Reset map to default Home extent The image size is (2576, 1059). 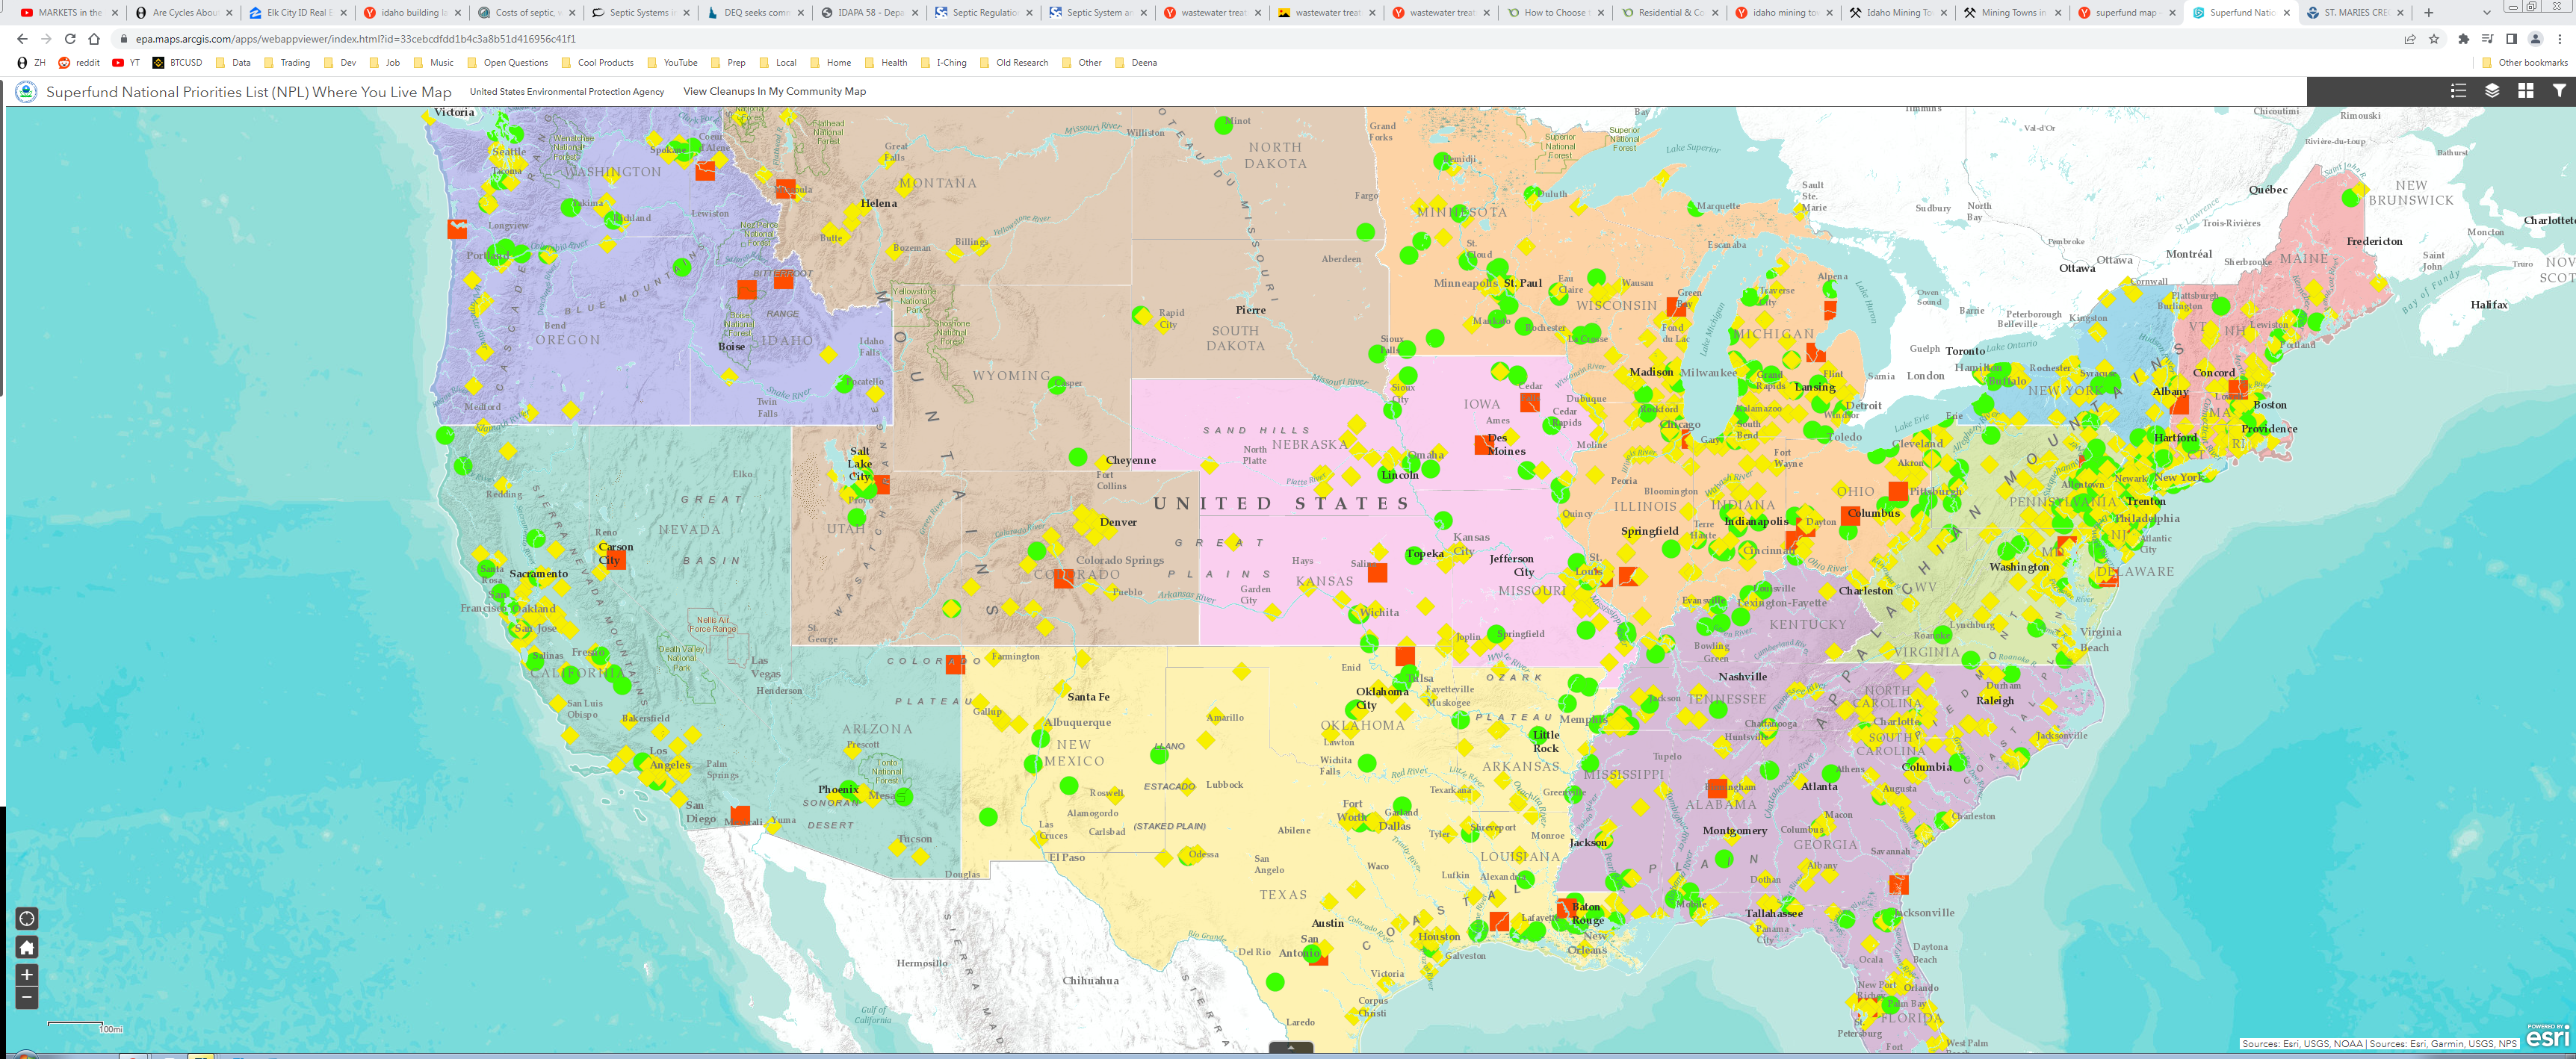[x=27, y=947]
